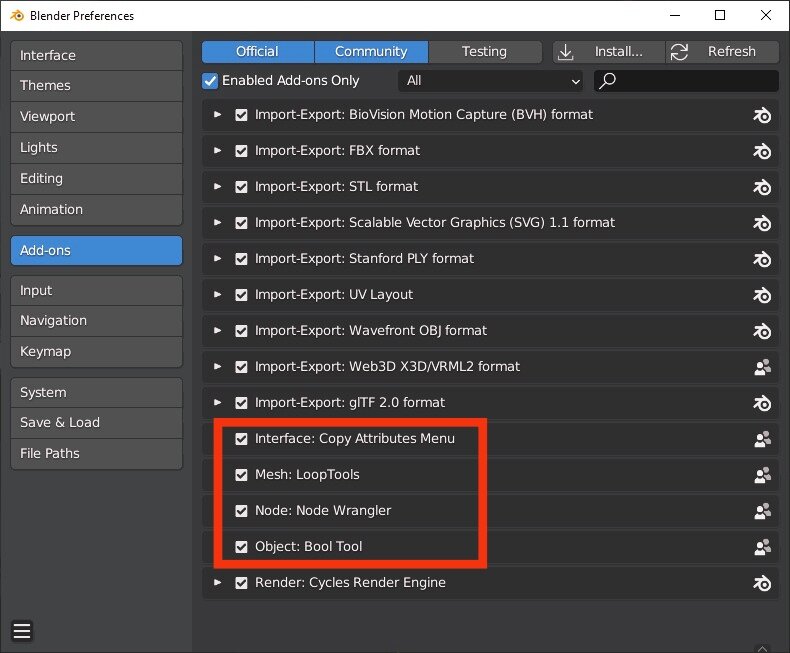
Task: Open the Themes preferences section
Action: tap(96, 86)
